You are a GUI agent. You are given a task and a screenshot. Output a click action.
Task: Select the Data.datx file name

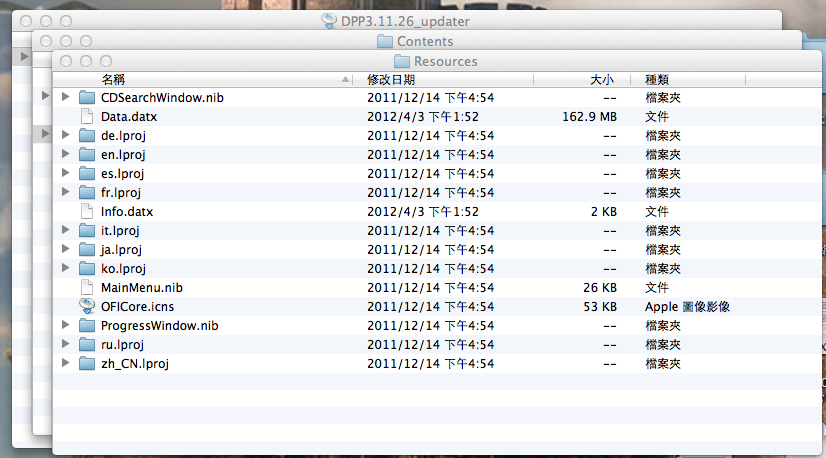(129, 116)
